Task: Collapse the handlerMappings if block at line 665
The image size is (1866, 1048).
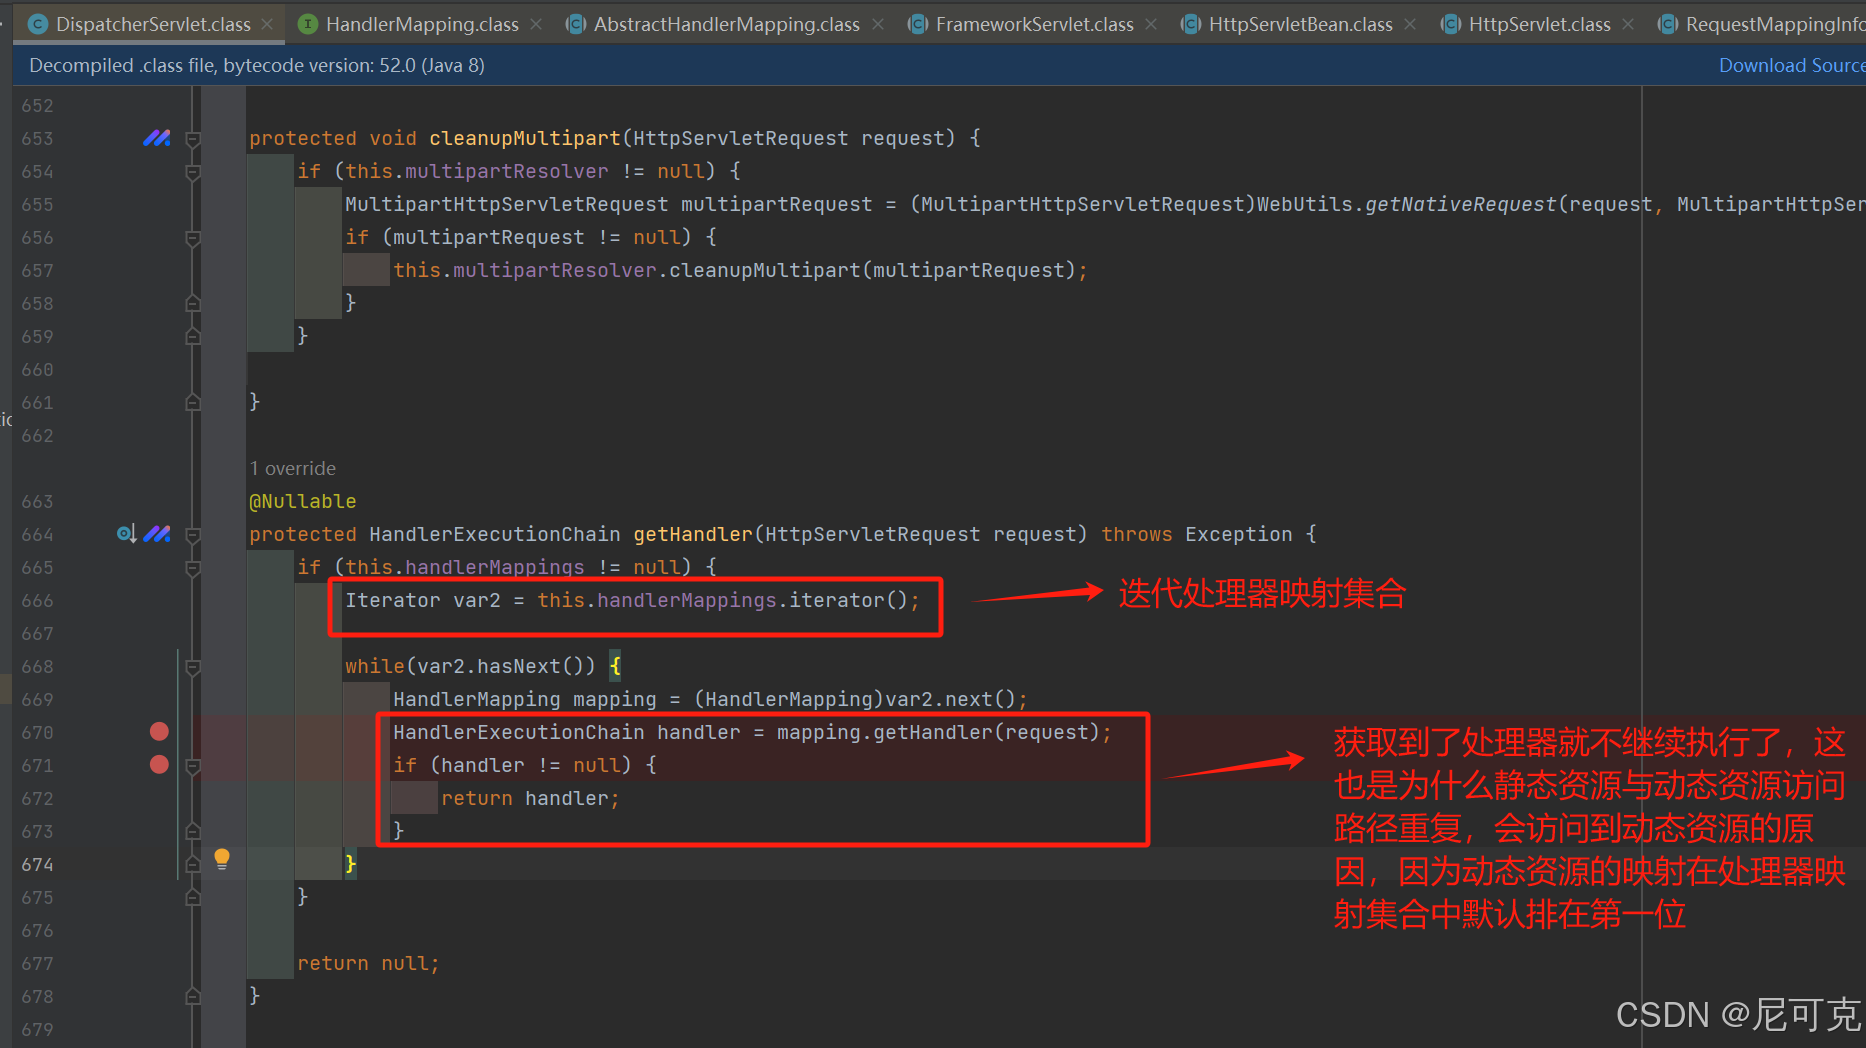Action: click(x=193, y=568)
